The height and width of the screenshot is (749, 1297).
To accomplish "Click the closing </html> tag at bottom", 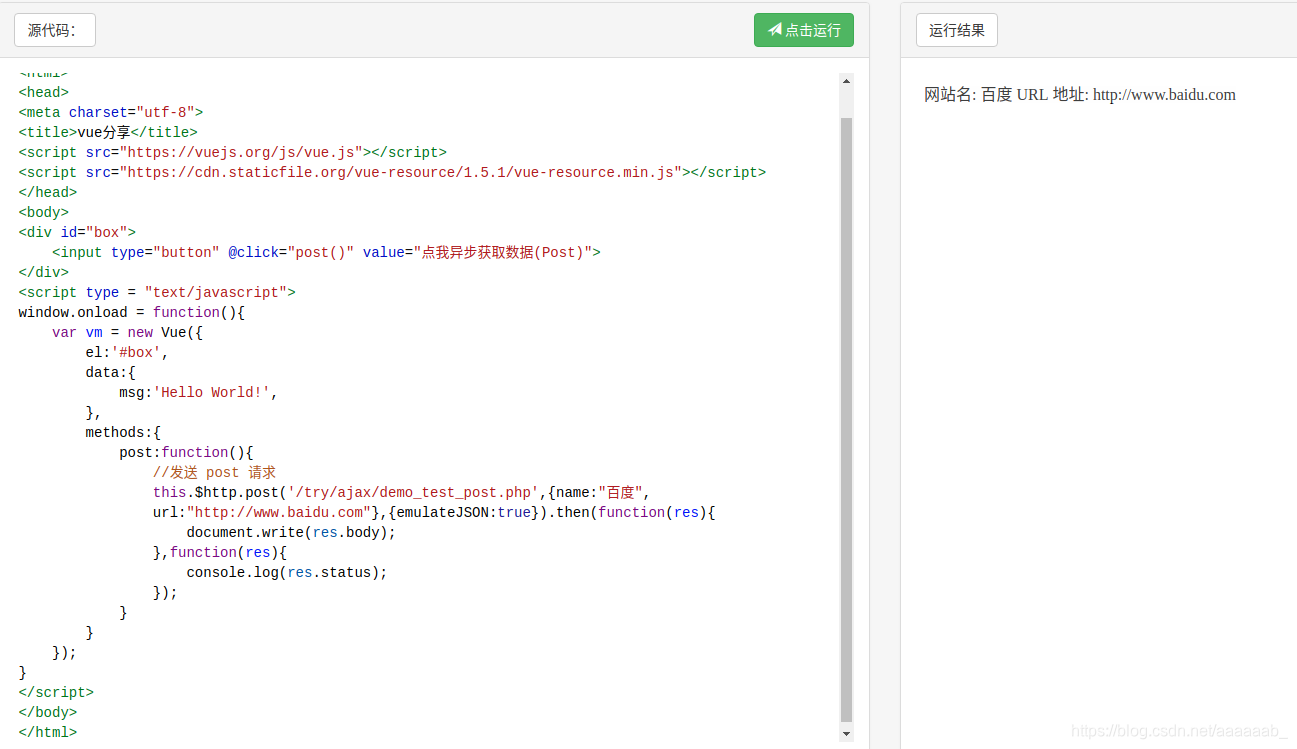I will coord(47,732).
